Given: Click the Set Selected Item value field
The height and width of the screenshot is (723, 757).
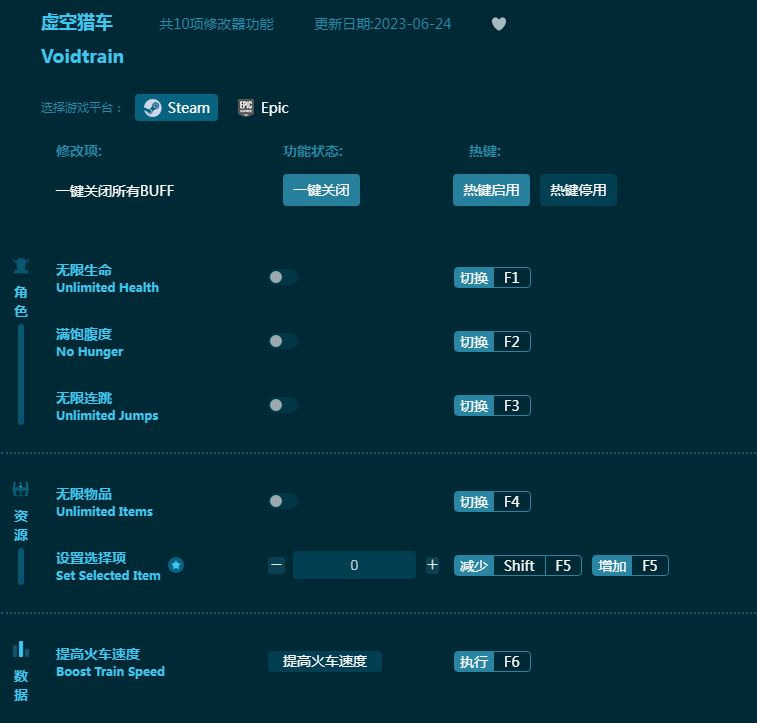Looking at the screenshot, I should tap(354, 565).
